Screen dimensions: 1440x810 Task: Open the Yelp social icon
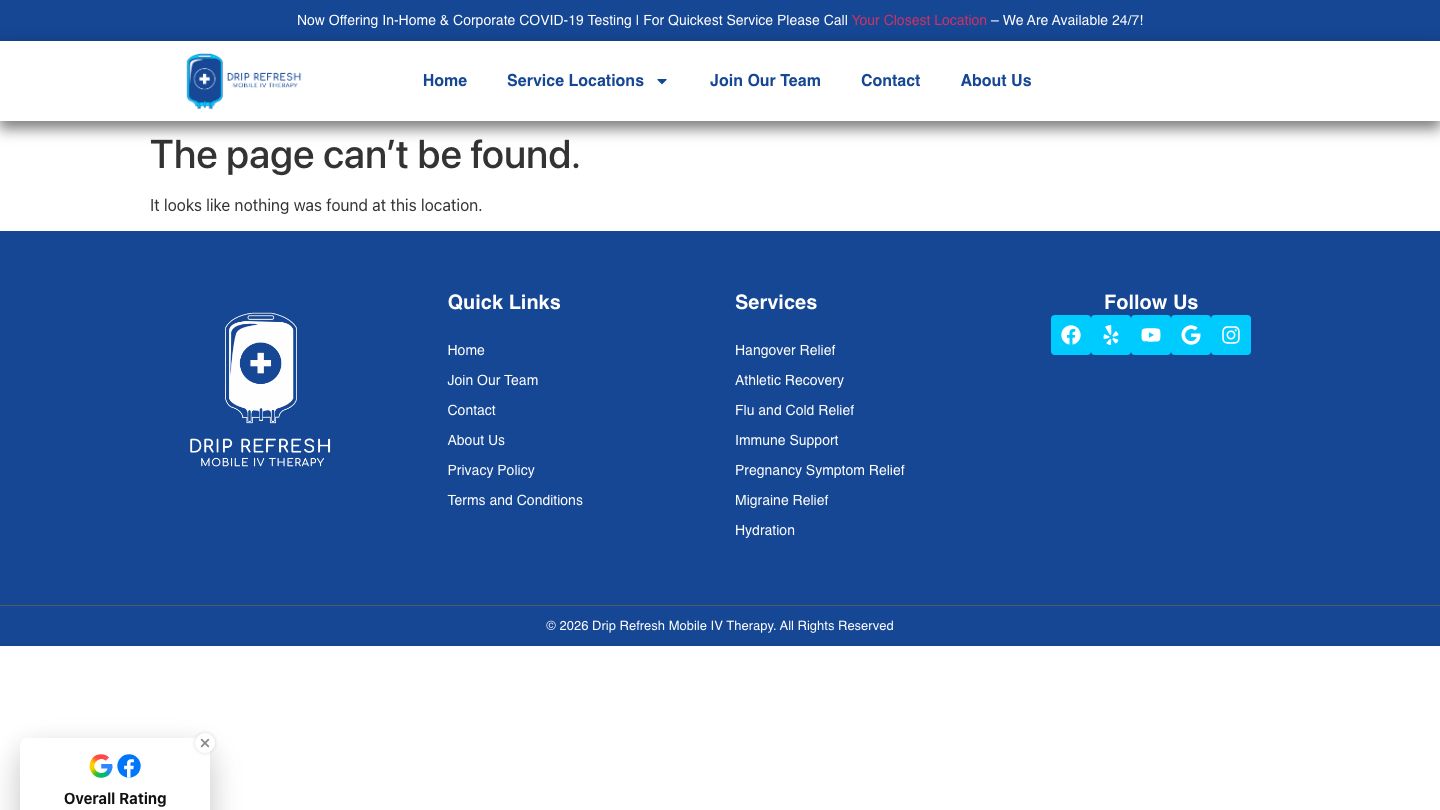pos(1111,335)
